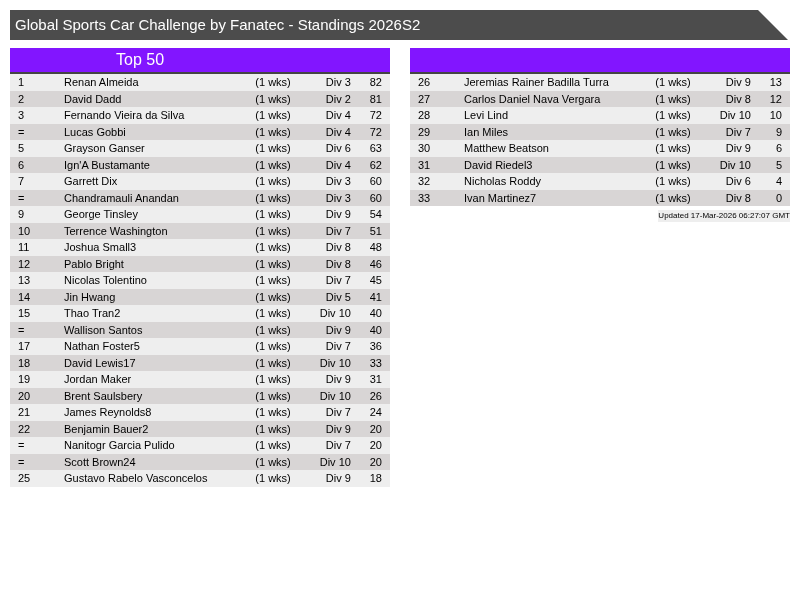Click Jeremias Rainer Badilla Turra
This screenshot has width=800, height=600.
[x=536, y=82]
